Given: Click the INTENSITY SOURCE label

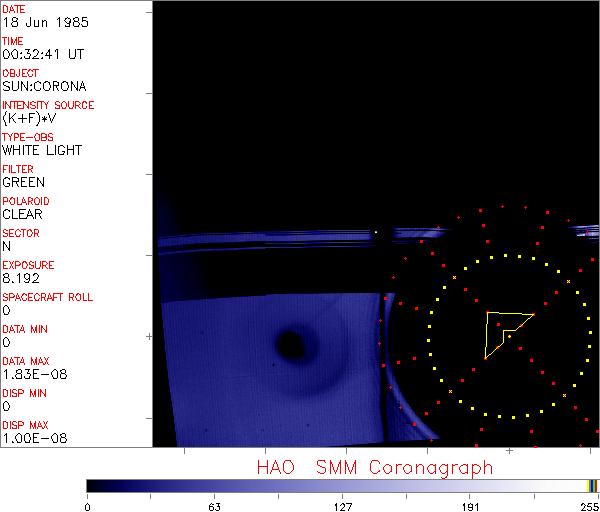Looking at the screenshot, I should pyautogui.click(x=48, y=105).
